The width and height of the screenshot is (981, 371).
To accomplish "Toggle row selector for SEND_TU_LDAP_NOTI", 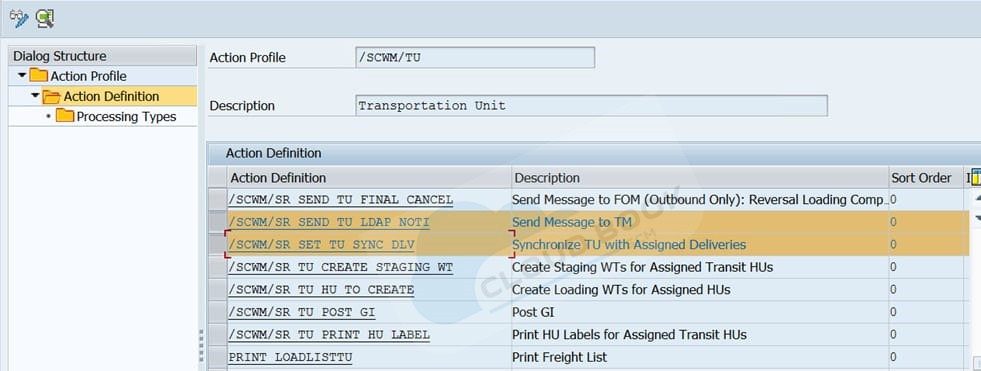I will (x=217, y=222).
